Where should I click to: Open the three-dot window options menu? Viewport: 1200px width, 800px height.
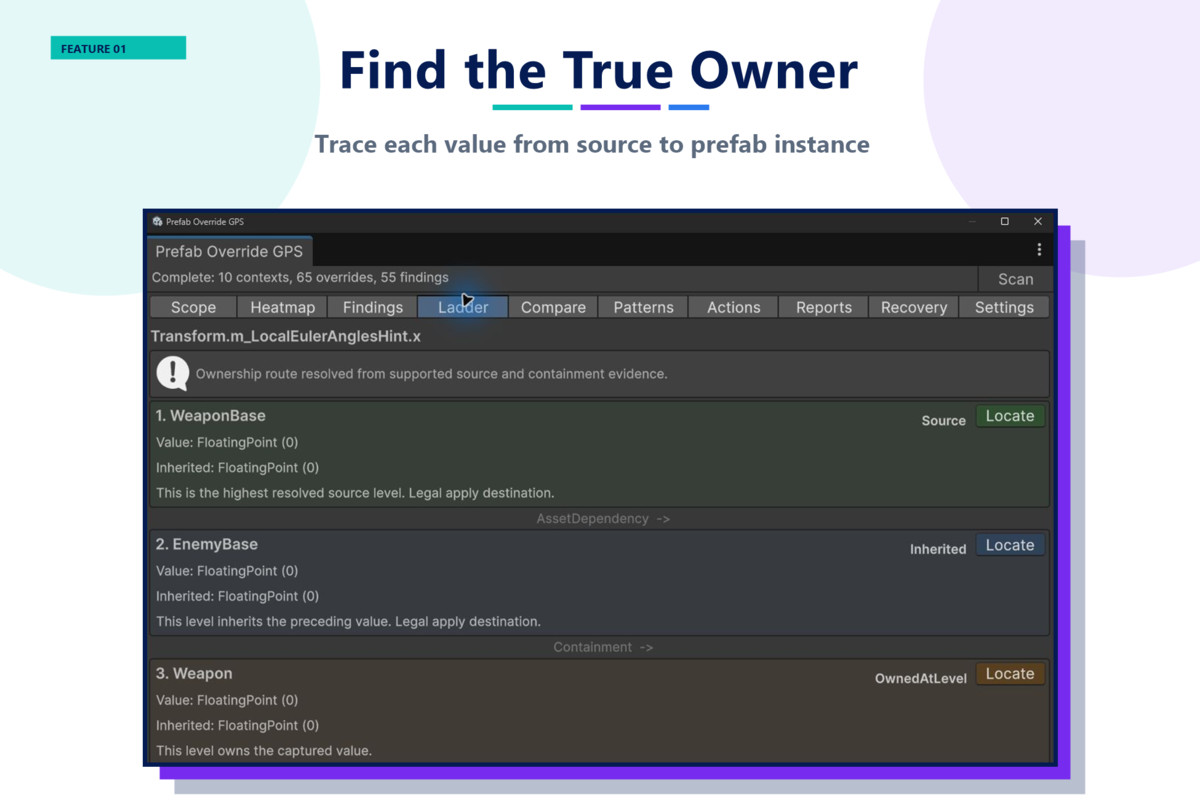point(1039,250)
